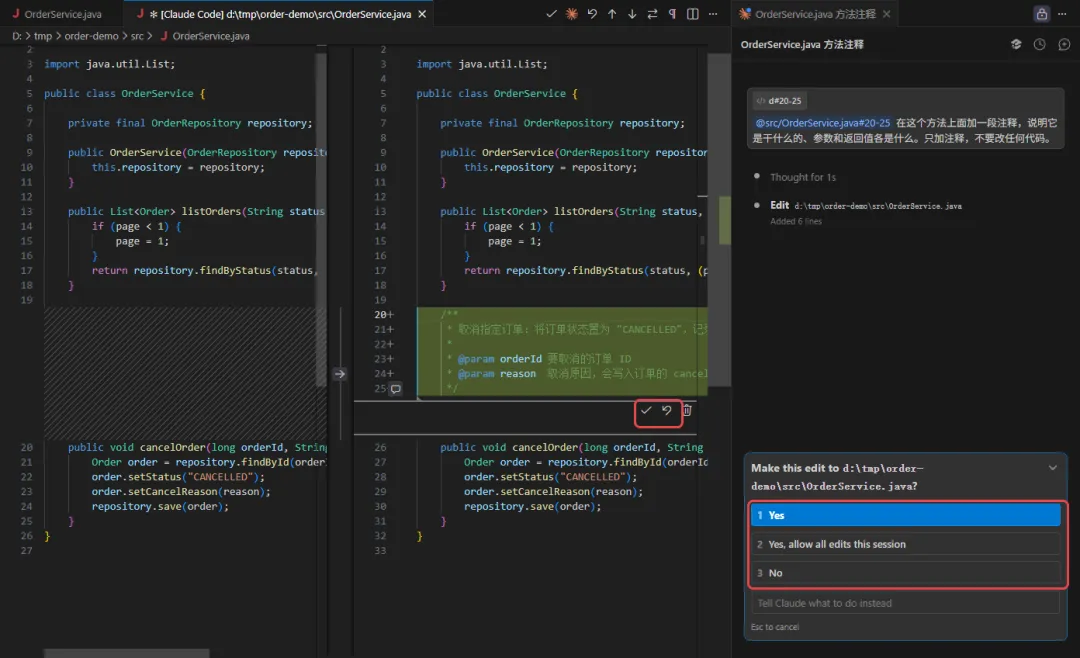Toggle the inline view split-editor icon
1080x658 pixels.
coord(692,14)
